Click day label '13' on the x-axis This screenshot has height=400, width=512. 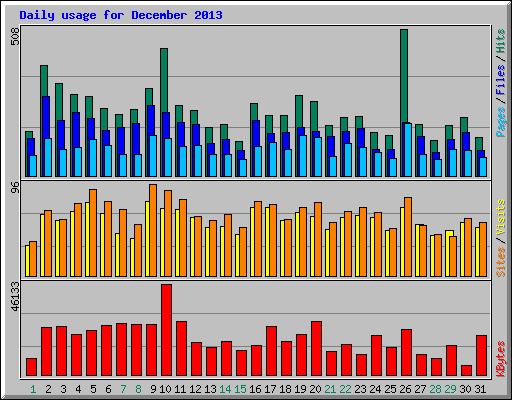(x=210, y=389)
